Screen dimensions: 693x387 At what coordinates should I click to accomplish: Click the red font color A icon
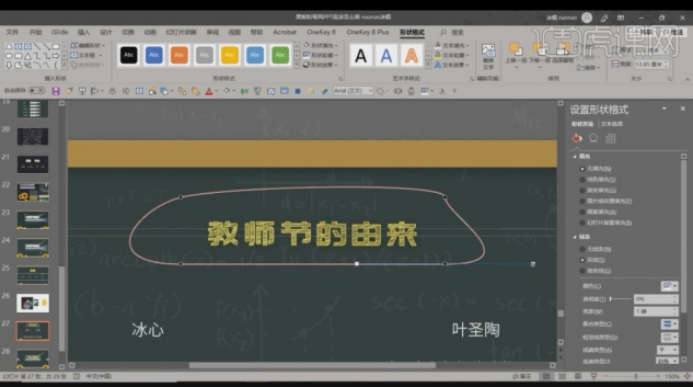coord(209,91)
